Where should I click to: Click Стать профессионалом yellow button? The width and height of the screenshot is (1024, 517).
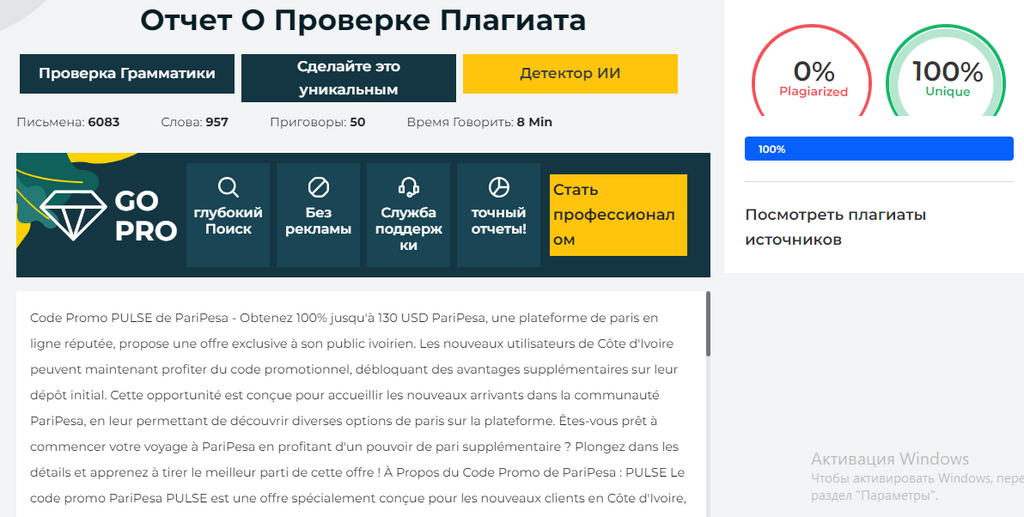pos(618,215)
